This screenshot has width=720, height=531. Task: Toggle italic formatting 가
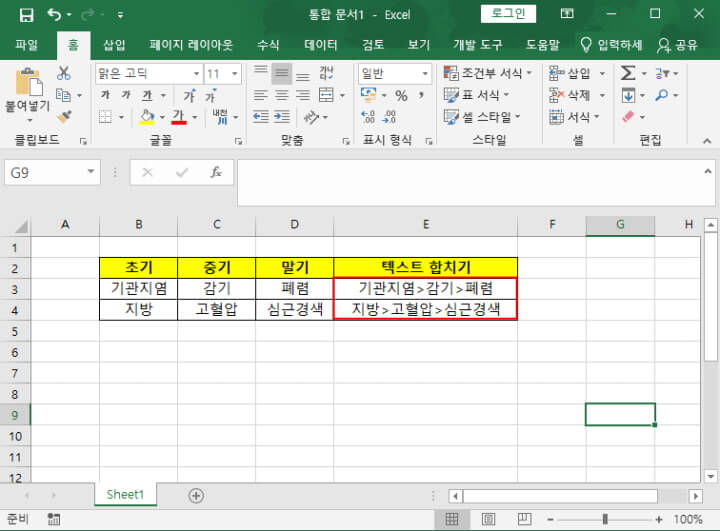126,95
